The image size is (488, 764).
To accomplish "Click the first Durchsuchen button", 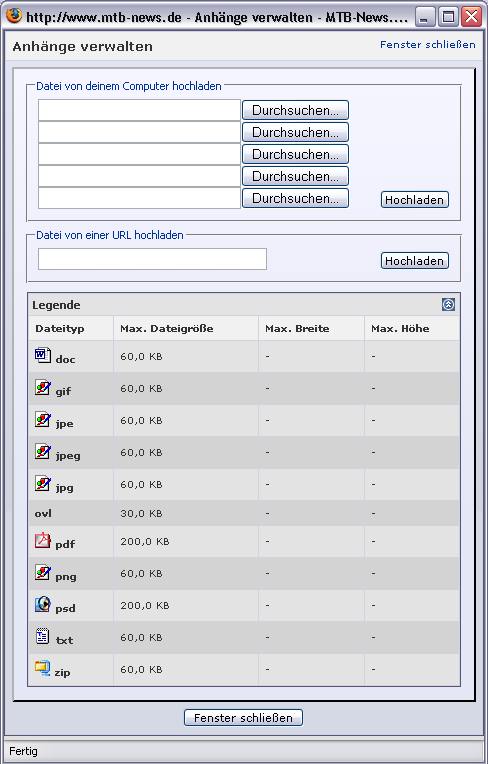I will tap(295, 110).
